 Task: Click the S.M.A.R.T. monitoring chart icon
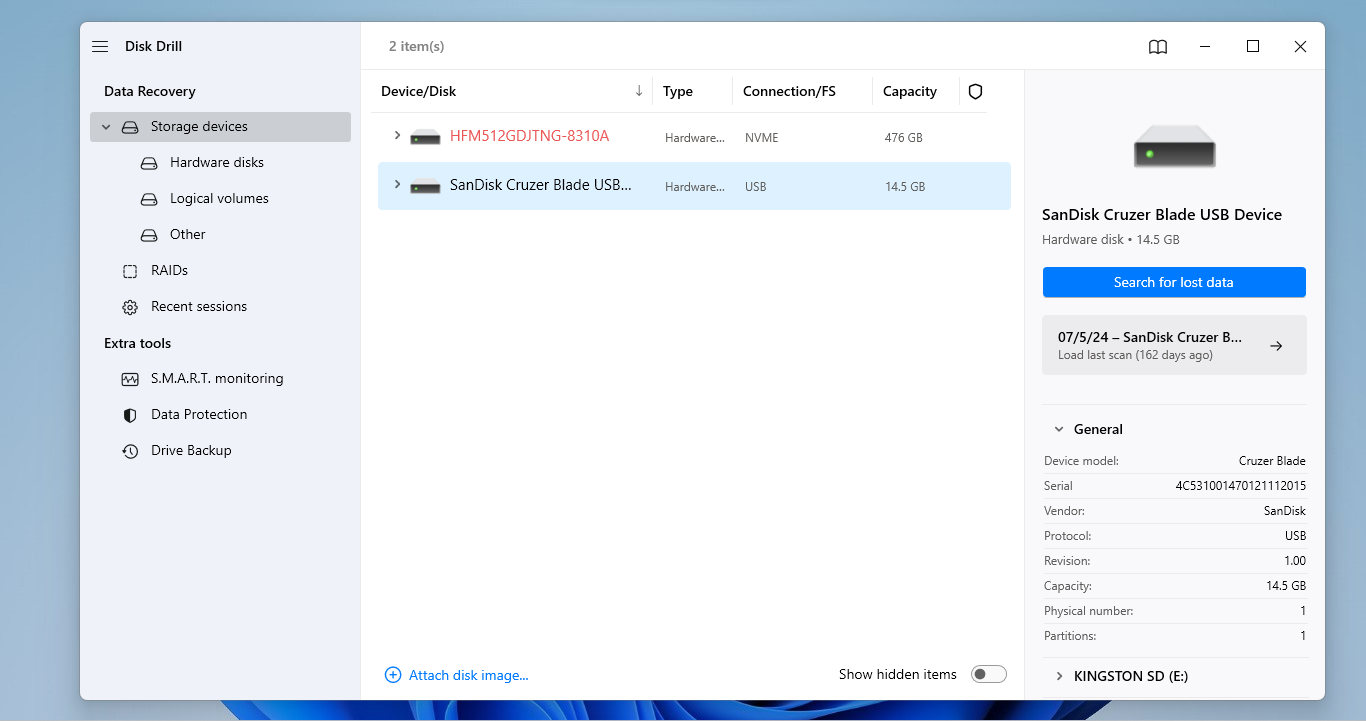tap(130, 379)
